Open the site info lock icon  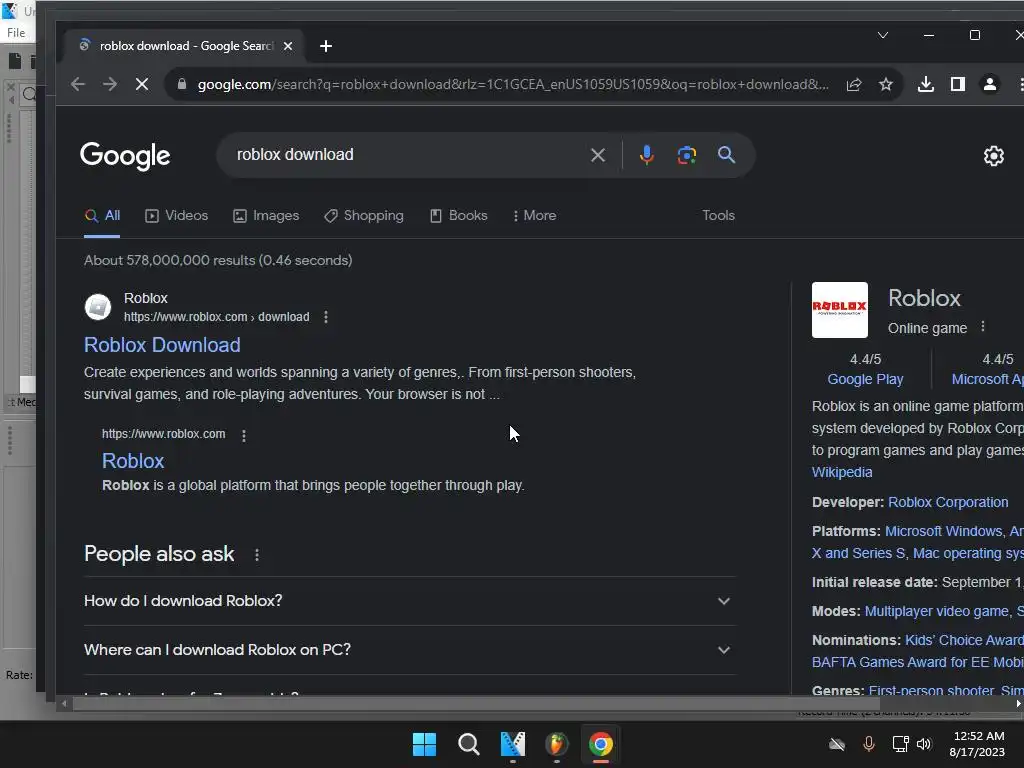point(182,84)
